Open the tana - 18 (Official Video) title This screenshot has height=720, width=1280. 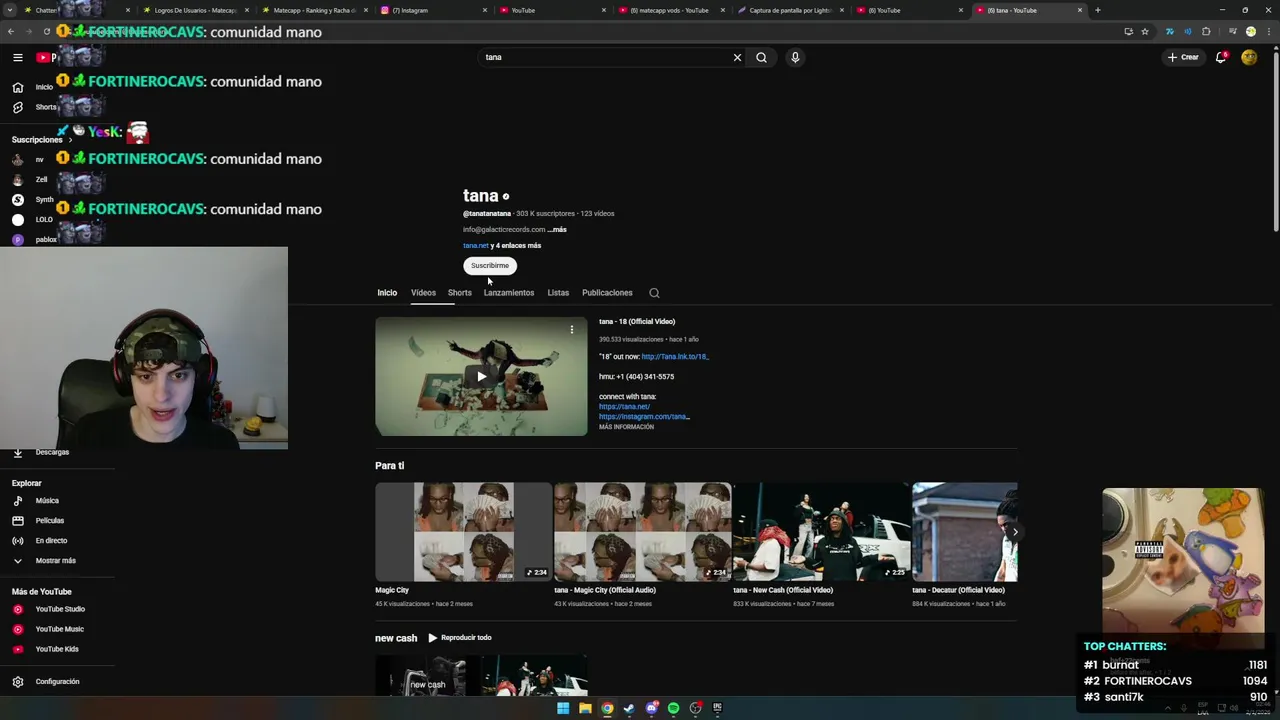click(637, 322)
